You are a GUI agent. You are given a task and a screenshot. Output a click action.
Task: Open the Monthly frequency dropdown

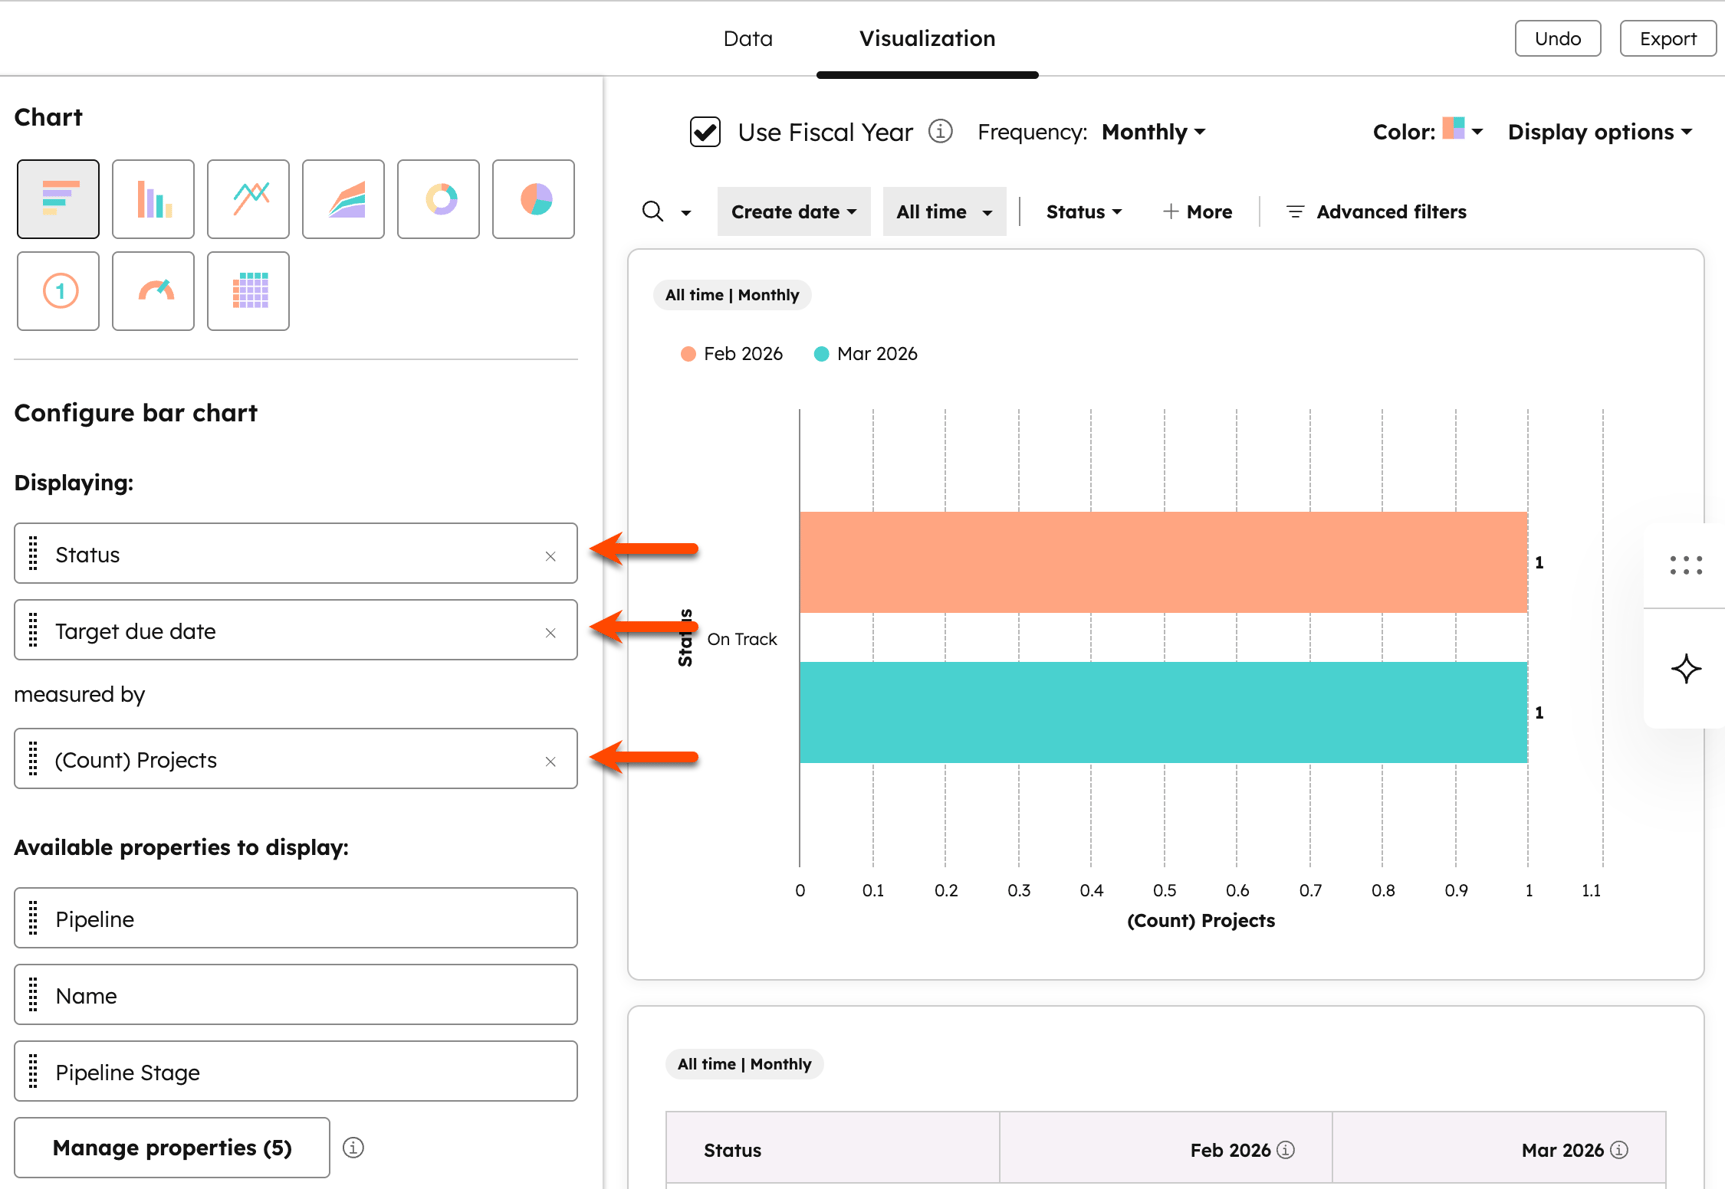click(1153, 132)
